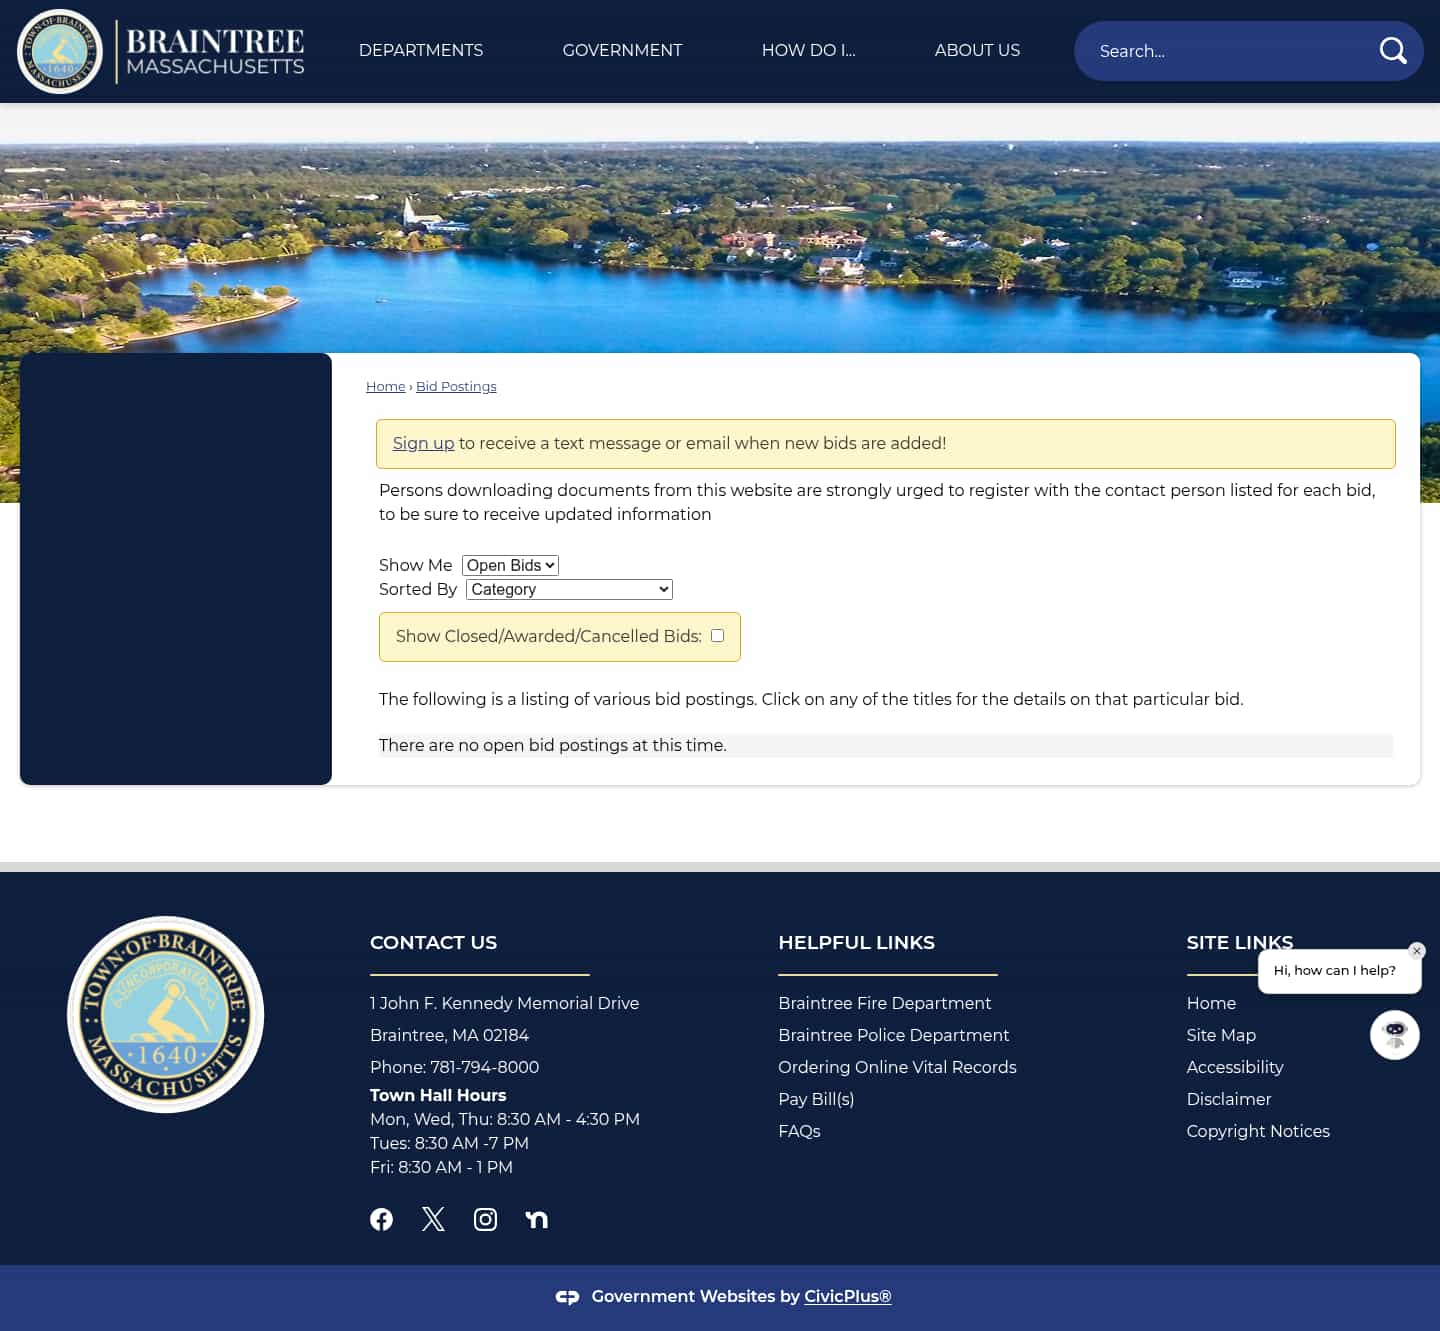This screenshot has width=1440, height=1331.
Task: Open the chatbot robot assistant icon
Action: [x=1395, y=1035]
